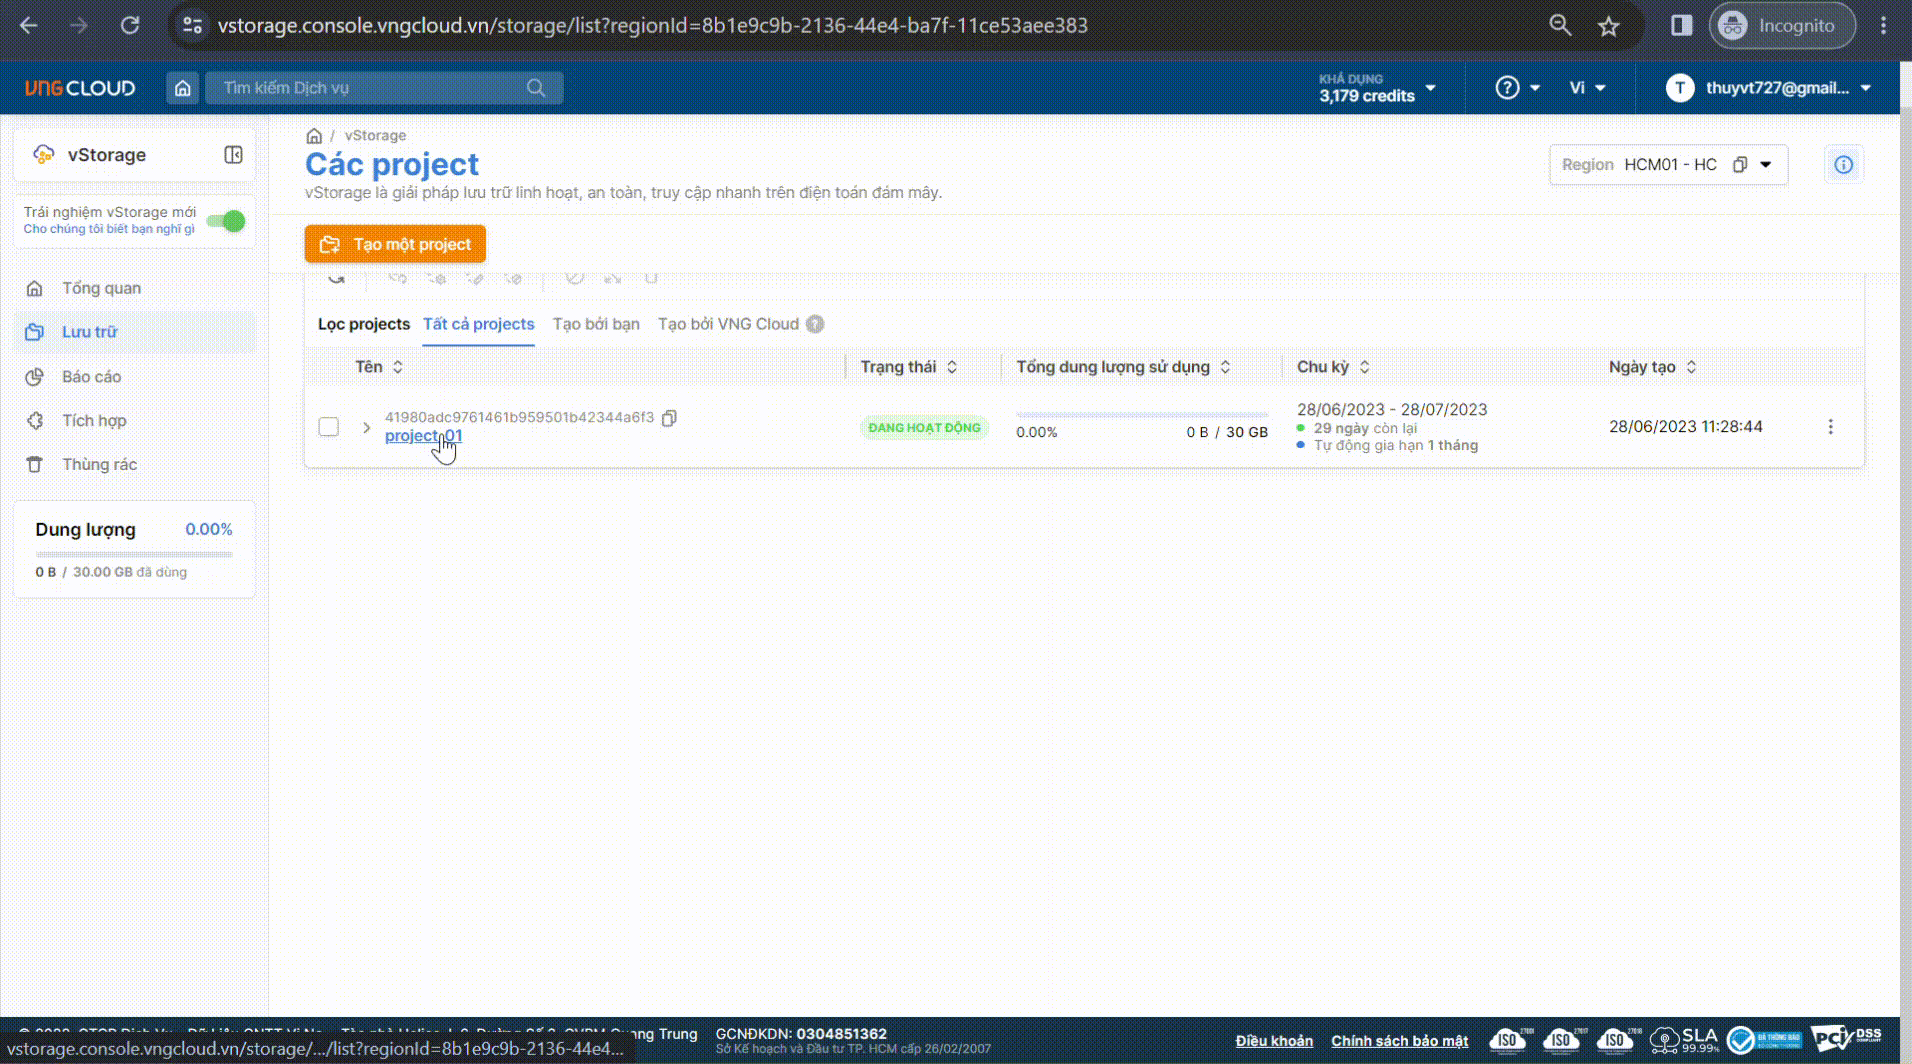The image size is (1912, 1064).
Task: Open the Region HCM01 dropdown
Action: click(x=1765, y=165)
